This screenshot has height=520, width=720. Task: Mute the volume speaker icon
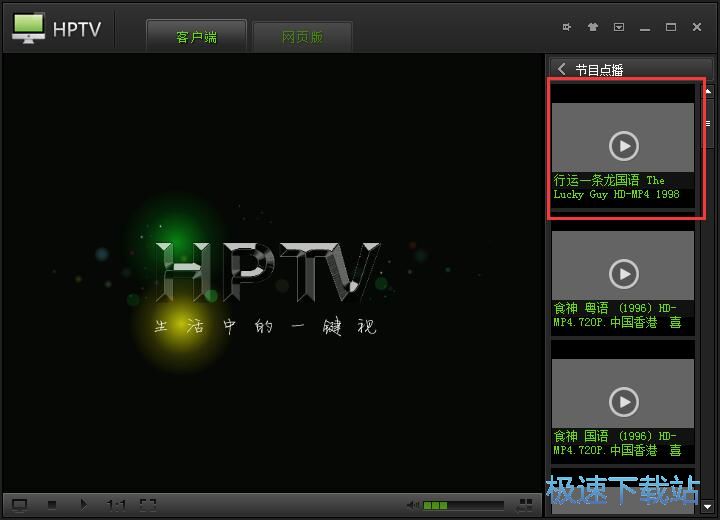[413, 505]
